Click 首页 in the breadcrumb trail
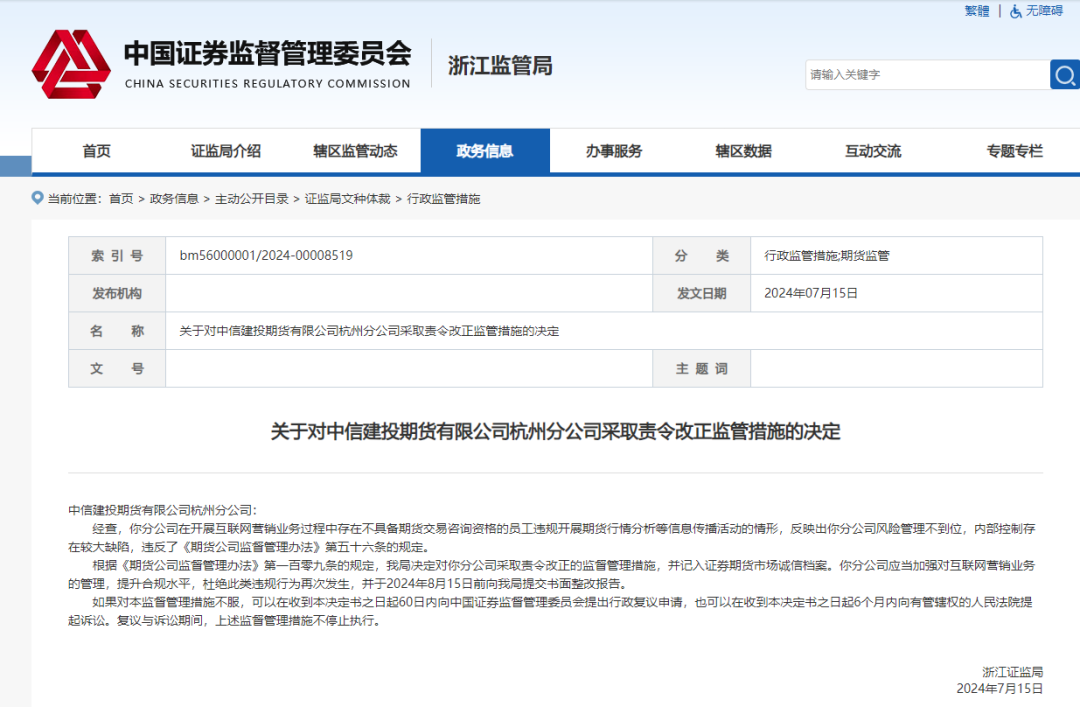The image size is (1080, 707). point(121,199)
